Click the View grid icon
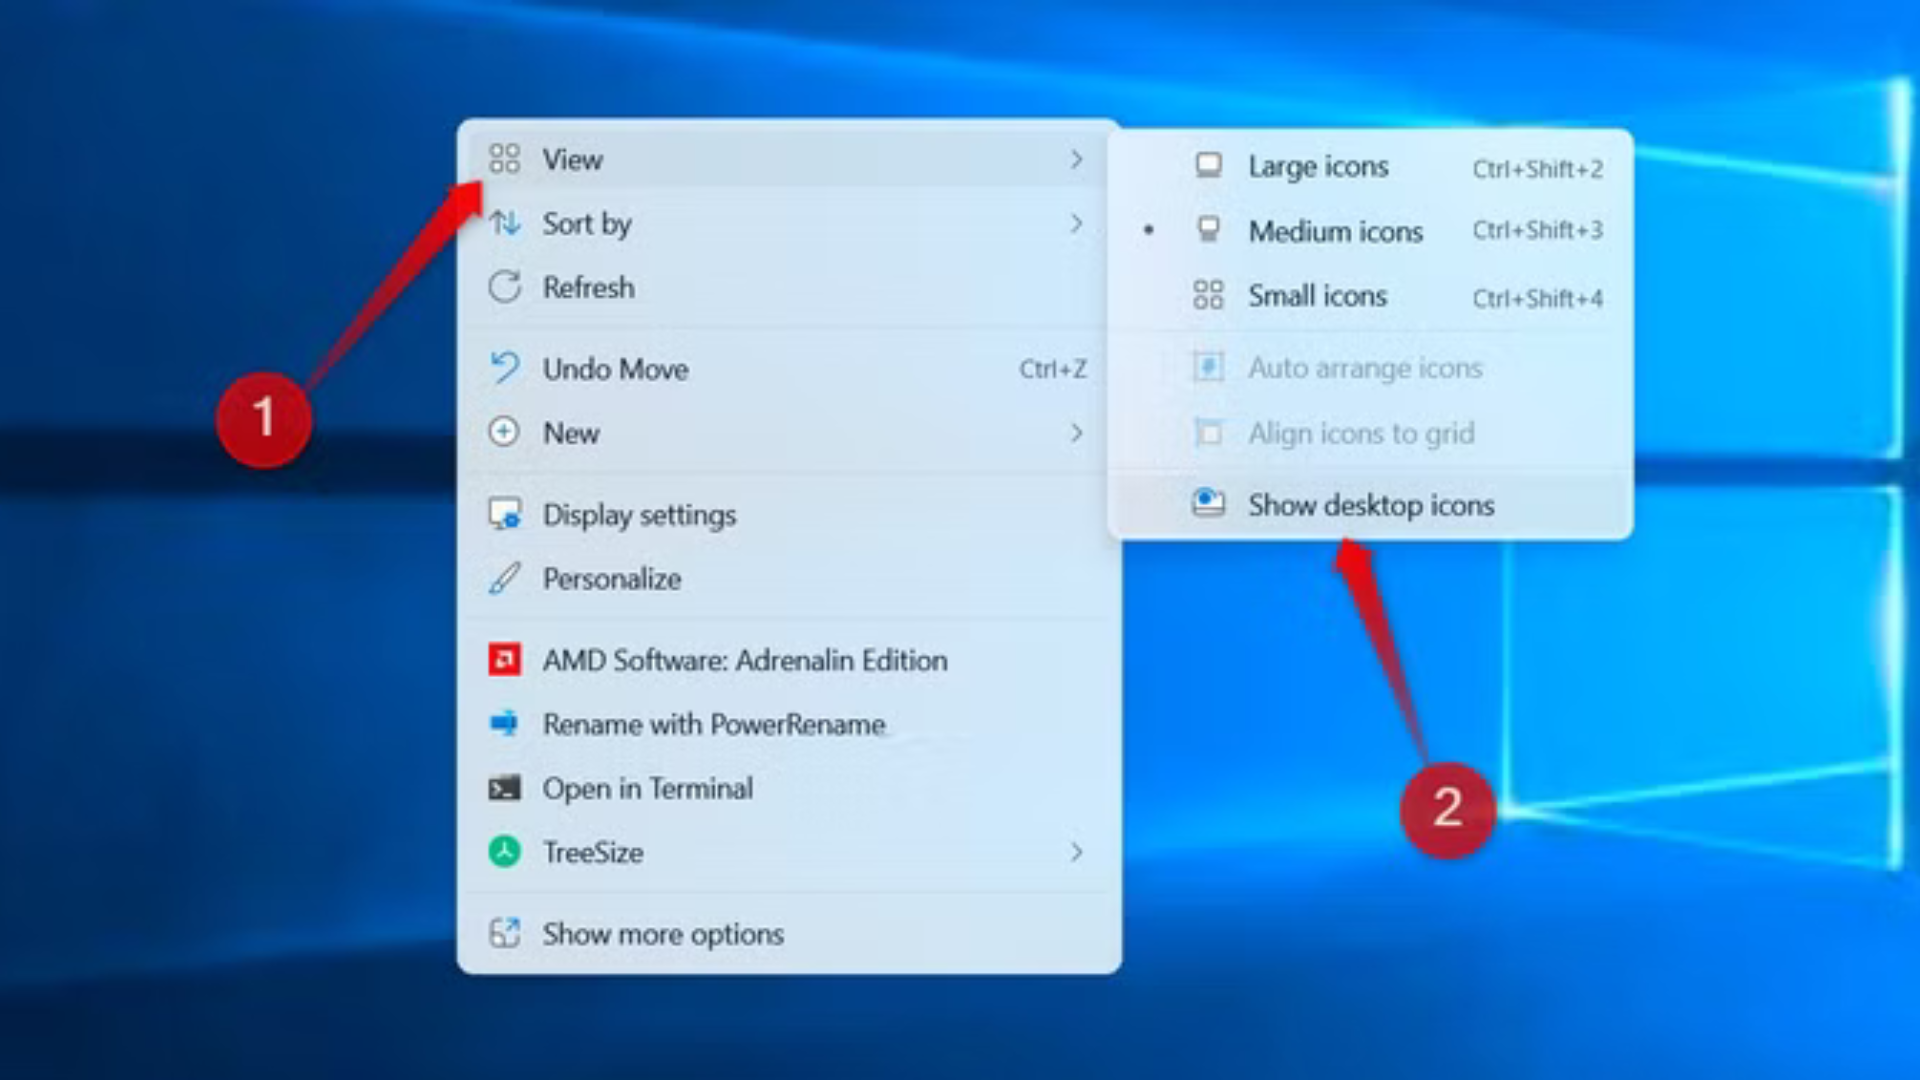Image resolution: width=1920 pixels, height=1080 pixels. point(505,159)
